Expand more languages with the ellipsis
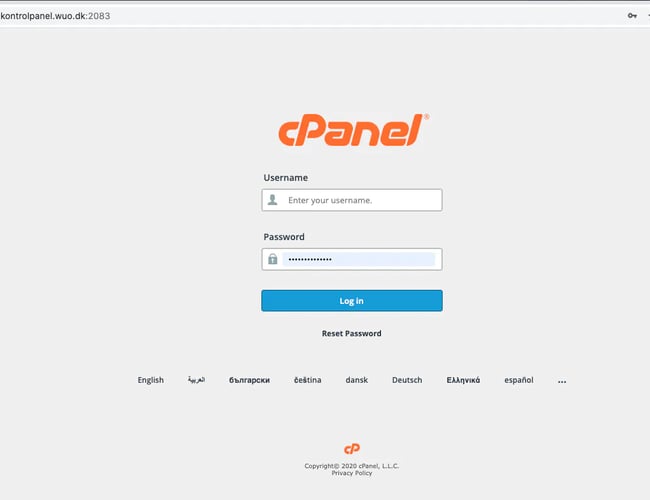The image size is (650, 500). tap(562, 381)
